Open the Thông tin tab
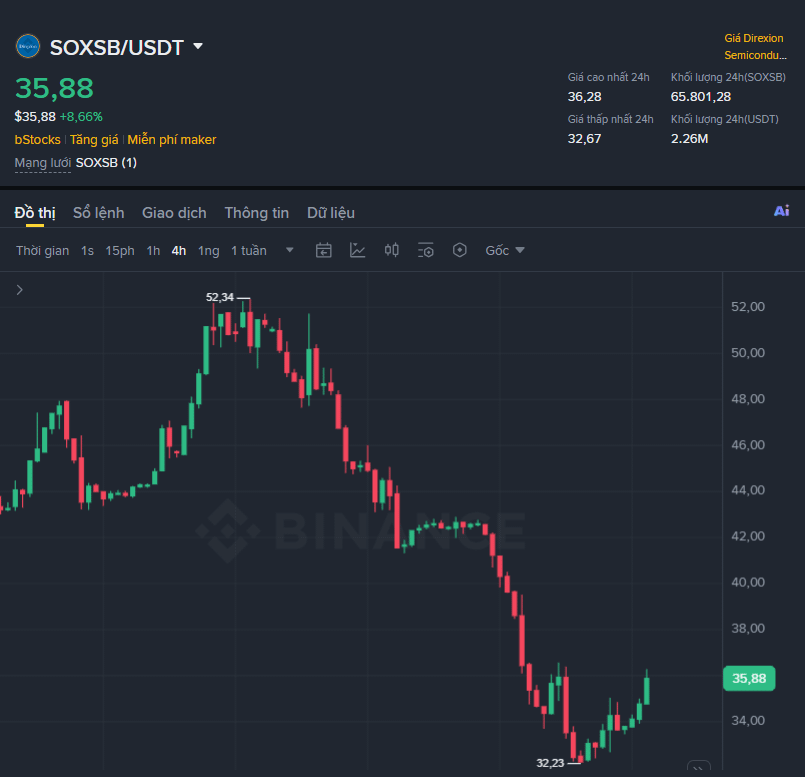805x777 pixels. click(x=257, y=213)
